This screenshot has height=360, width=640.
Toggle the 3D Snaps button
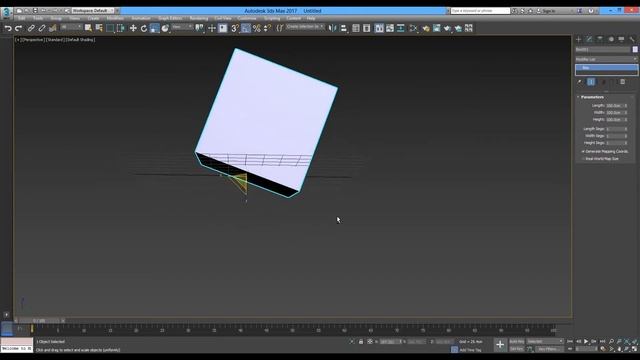[235, 28]
